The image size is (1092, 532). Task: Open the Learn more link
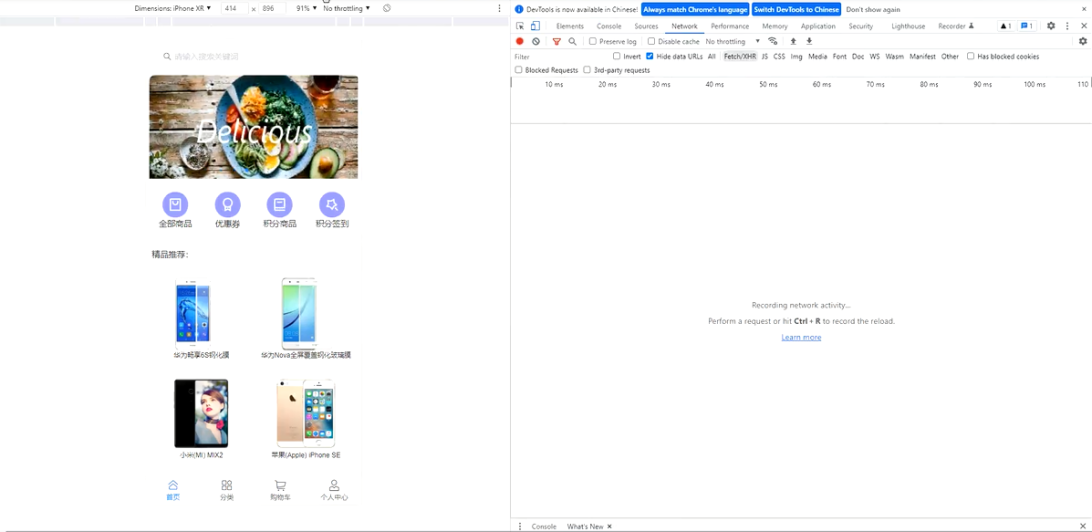tap(801, 337)
